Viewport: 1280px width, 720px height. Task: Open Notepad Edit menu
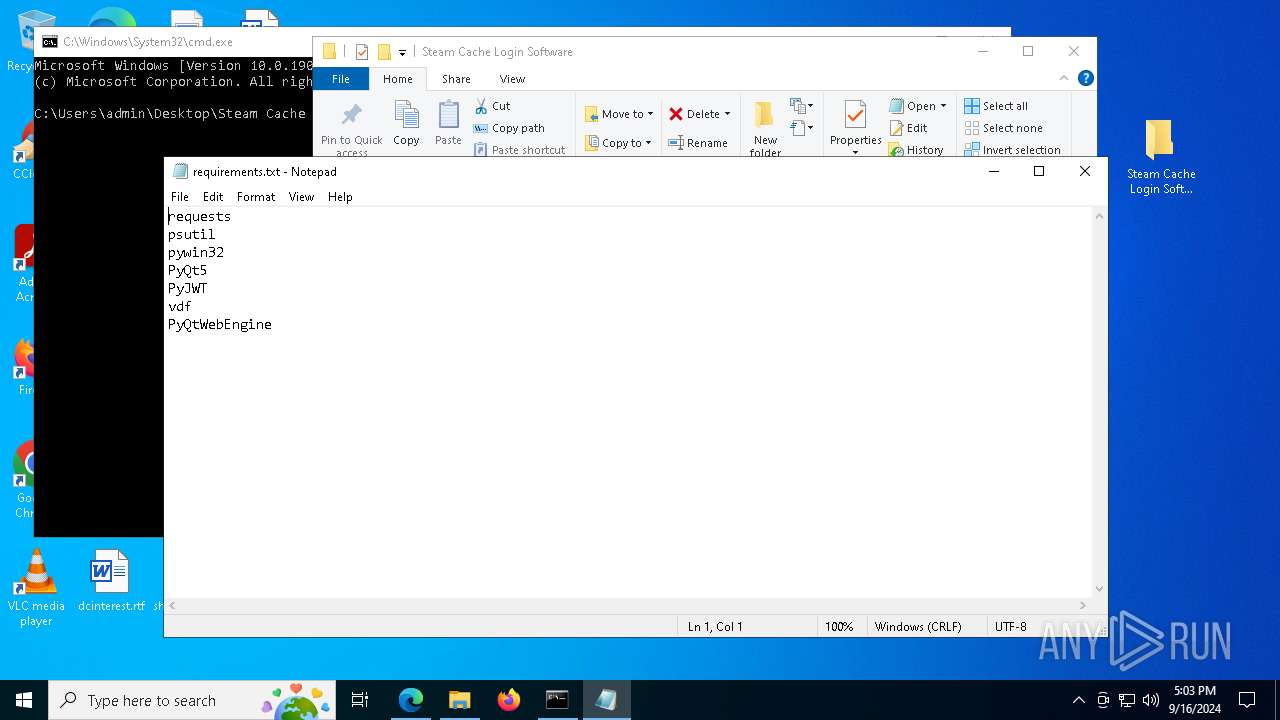pyautogui.click(x=213, y=197)
